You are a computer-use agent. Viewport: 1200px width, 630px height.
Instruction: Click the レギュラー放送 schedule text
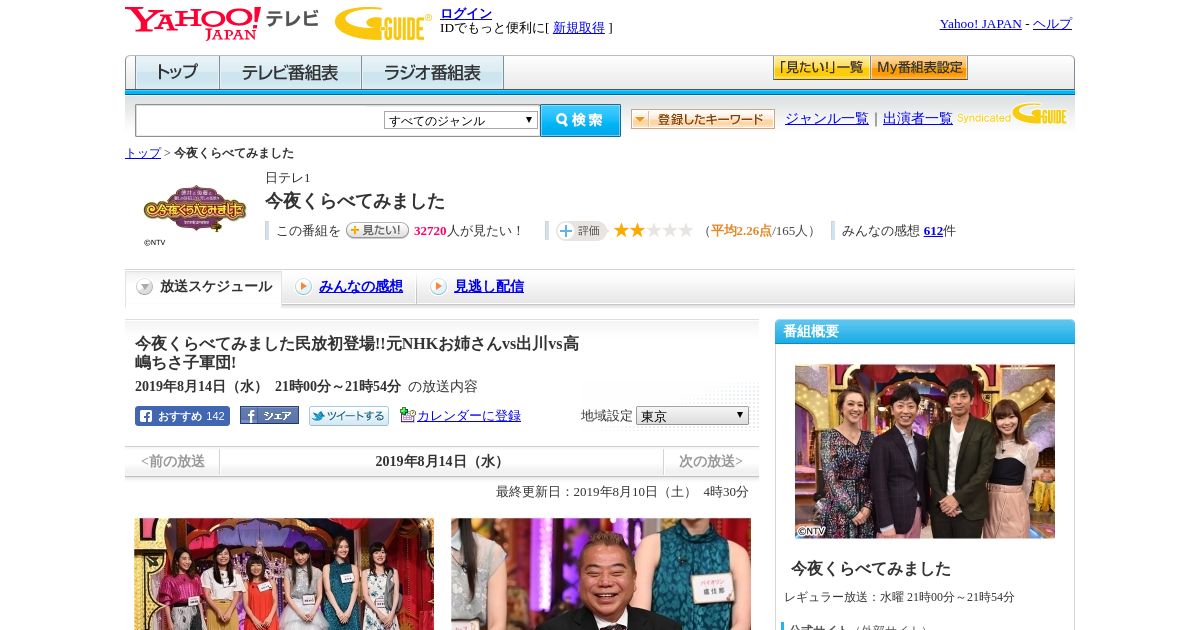coord(899,597)
